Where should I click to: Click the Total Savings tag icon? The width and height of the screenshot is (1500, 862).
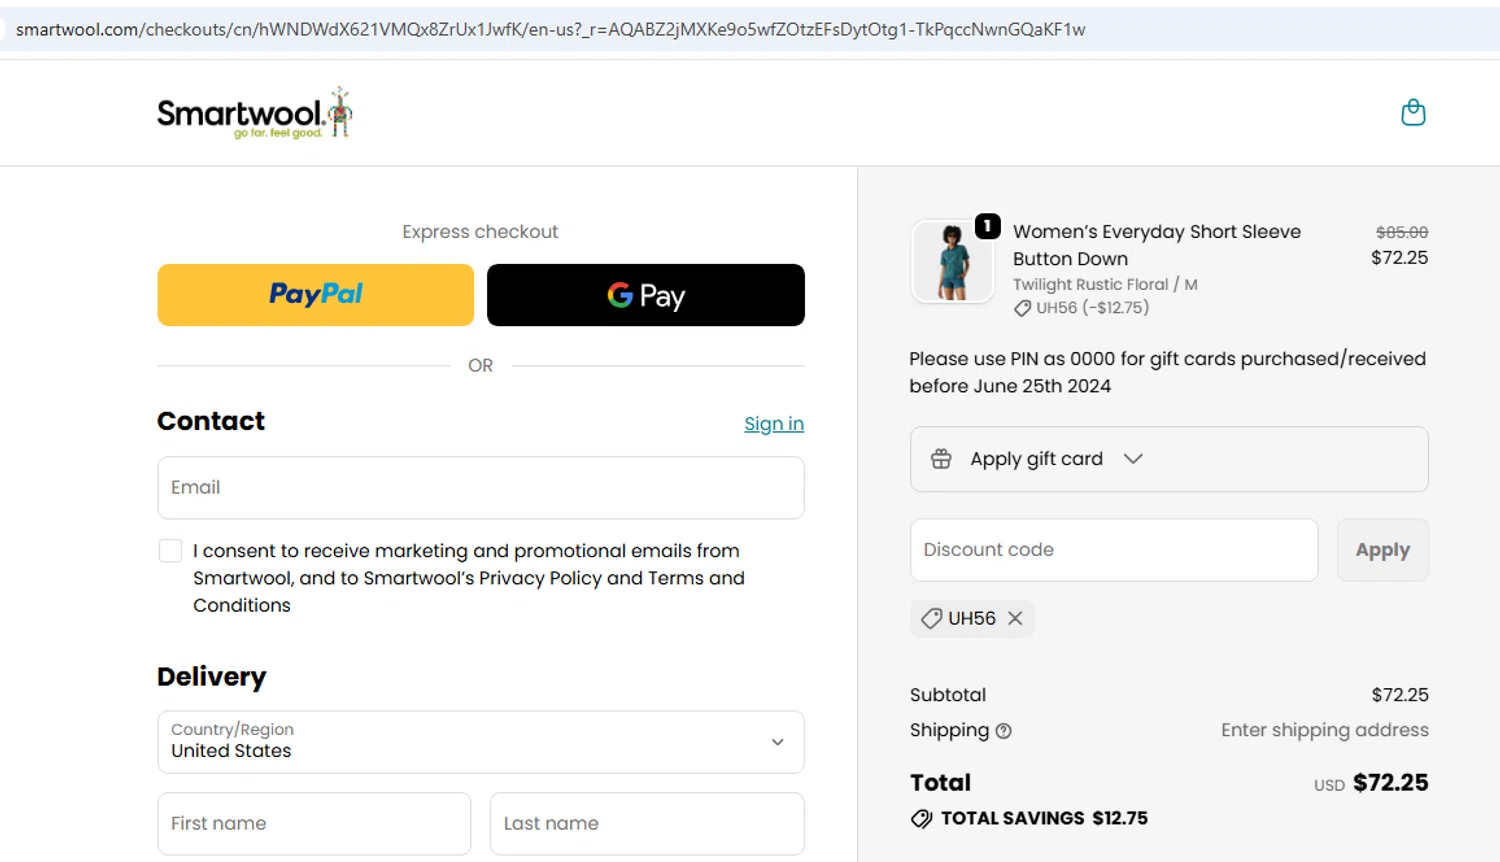click(x=921, y=819)
